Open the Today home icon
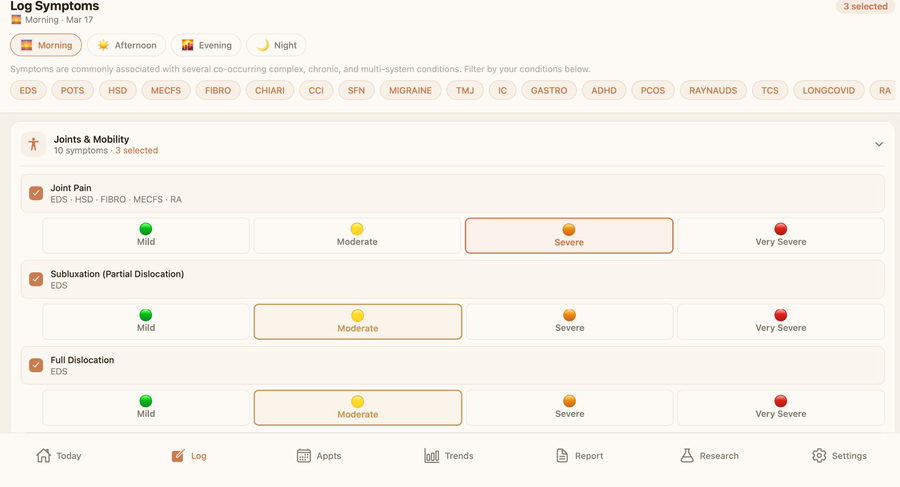This screenshot has width=900, height=487. [44, 455]
